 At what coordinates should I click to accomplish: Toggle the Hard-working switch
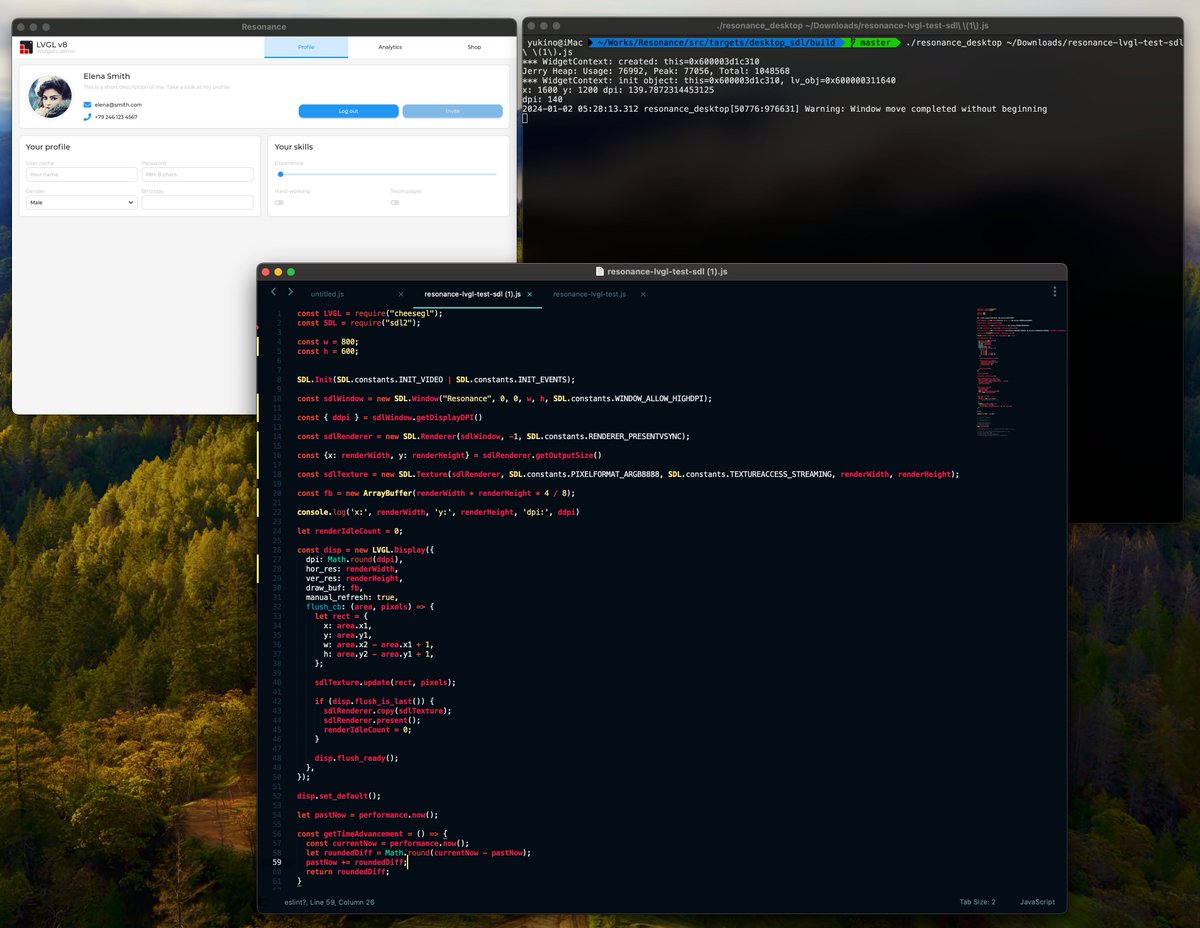click(x=281, y=202)
